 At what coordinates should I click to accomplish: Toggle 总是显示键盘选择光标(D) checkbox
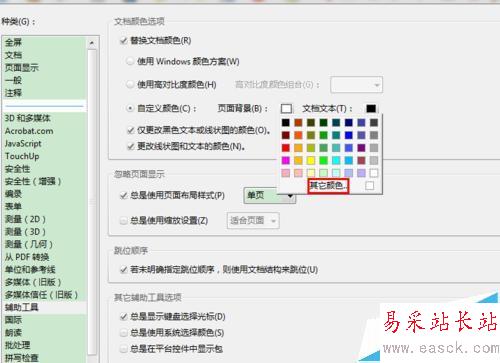pos(124,316)
